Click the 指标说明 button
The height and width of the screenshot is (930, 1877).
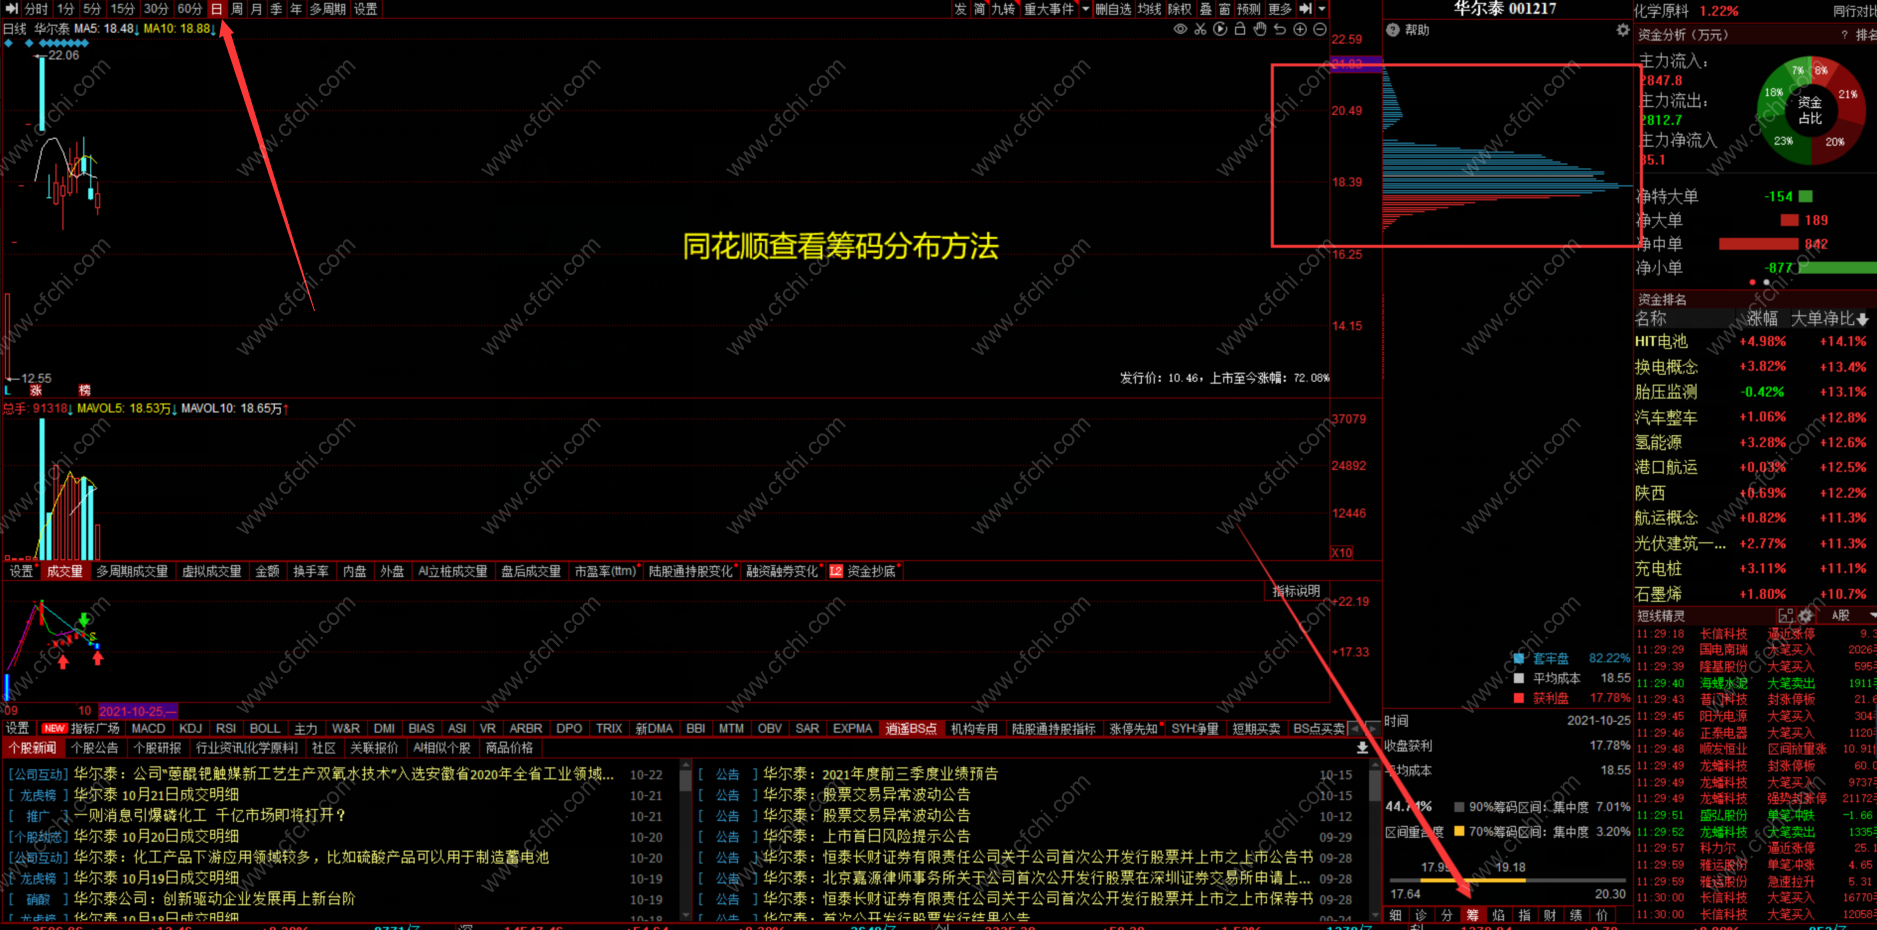(x=1296, y=591)
